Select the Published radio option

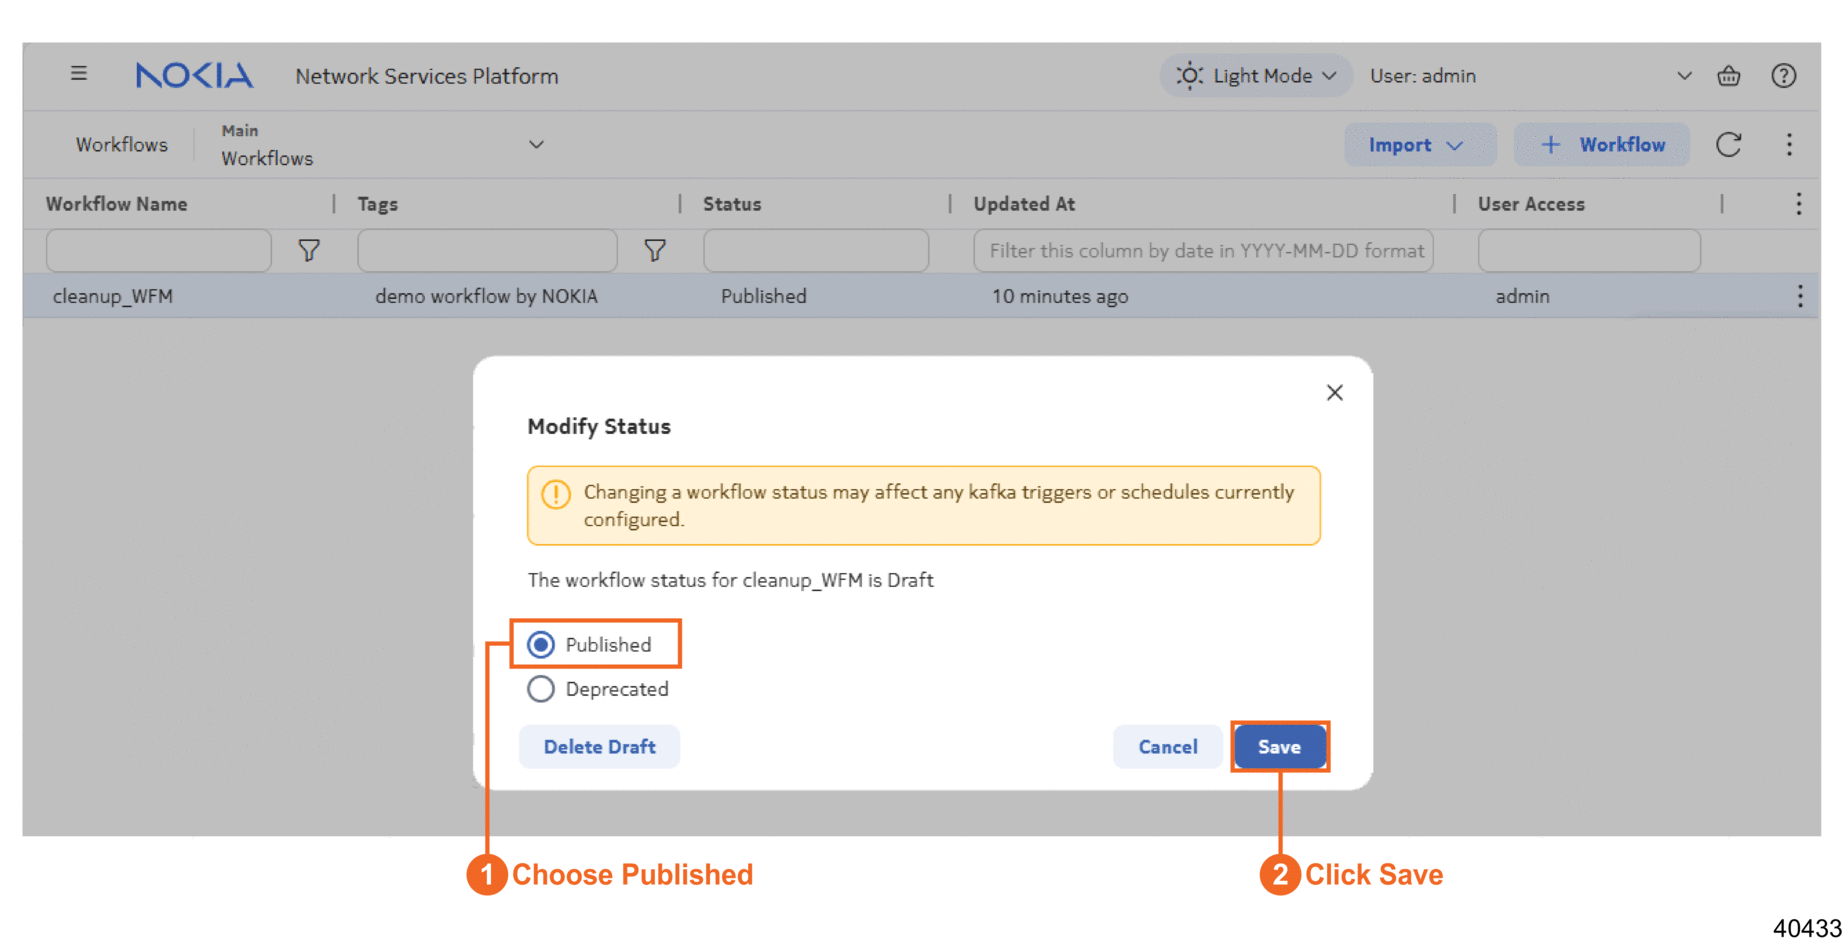tap(541, 645)
